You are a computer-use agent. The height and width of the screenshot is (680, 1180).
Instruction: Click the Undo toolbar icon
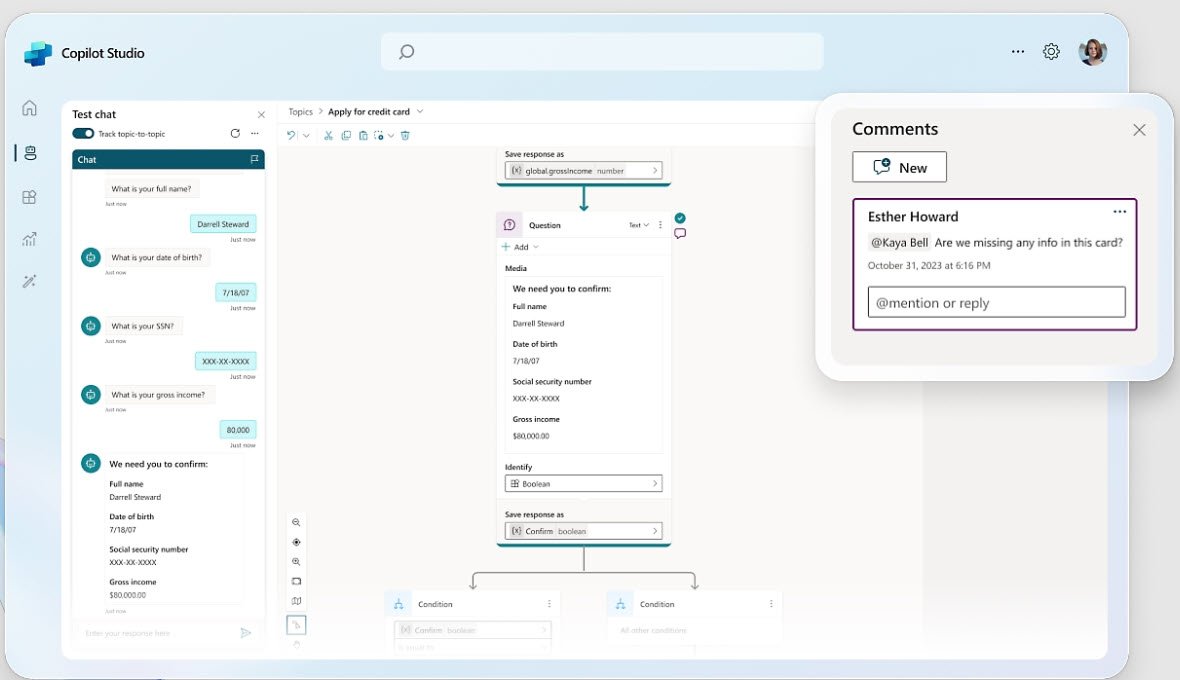click(x=291, y=135)
